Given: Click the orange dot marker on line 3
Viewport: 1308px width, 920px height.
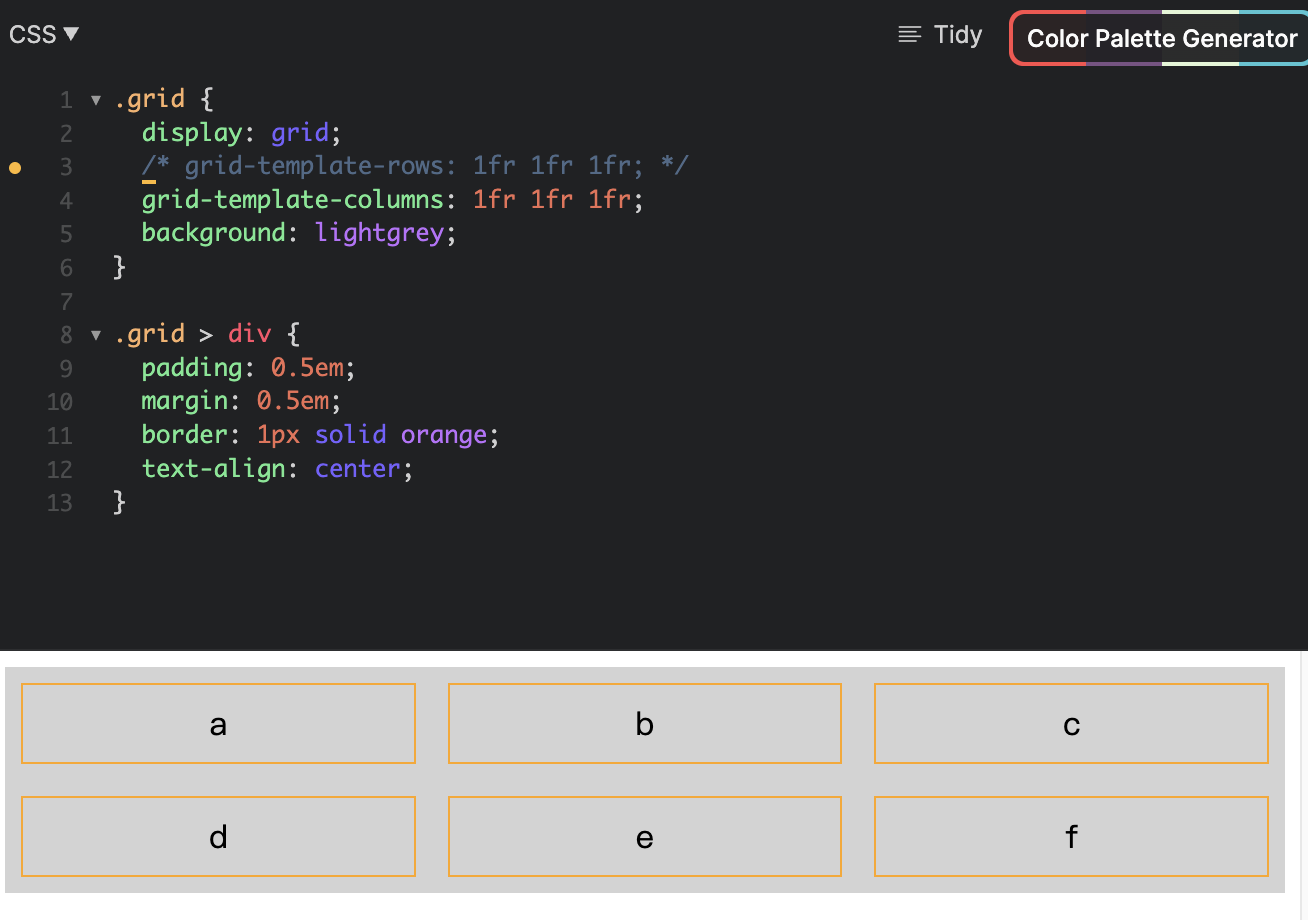Looking at the screenshot, I should (15, 167).
